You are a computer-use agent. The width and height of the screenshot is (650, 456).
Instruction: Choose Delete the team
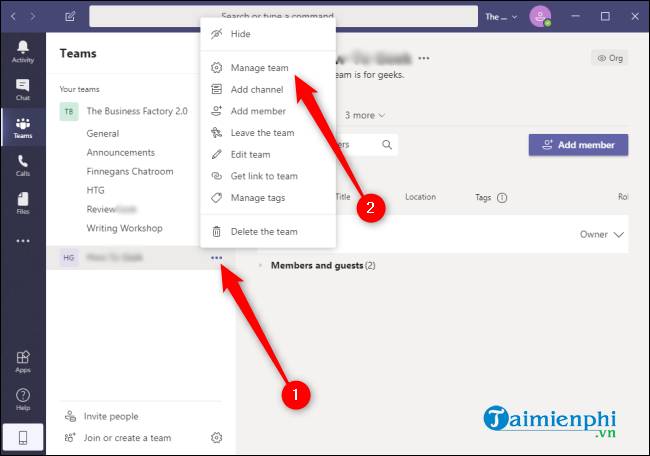[268, 231]
